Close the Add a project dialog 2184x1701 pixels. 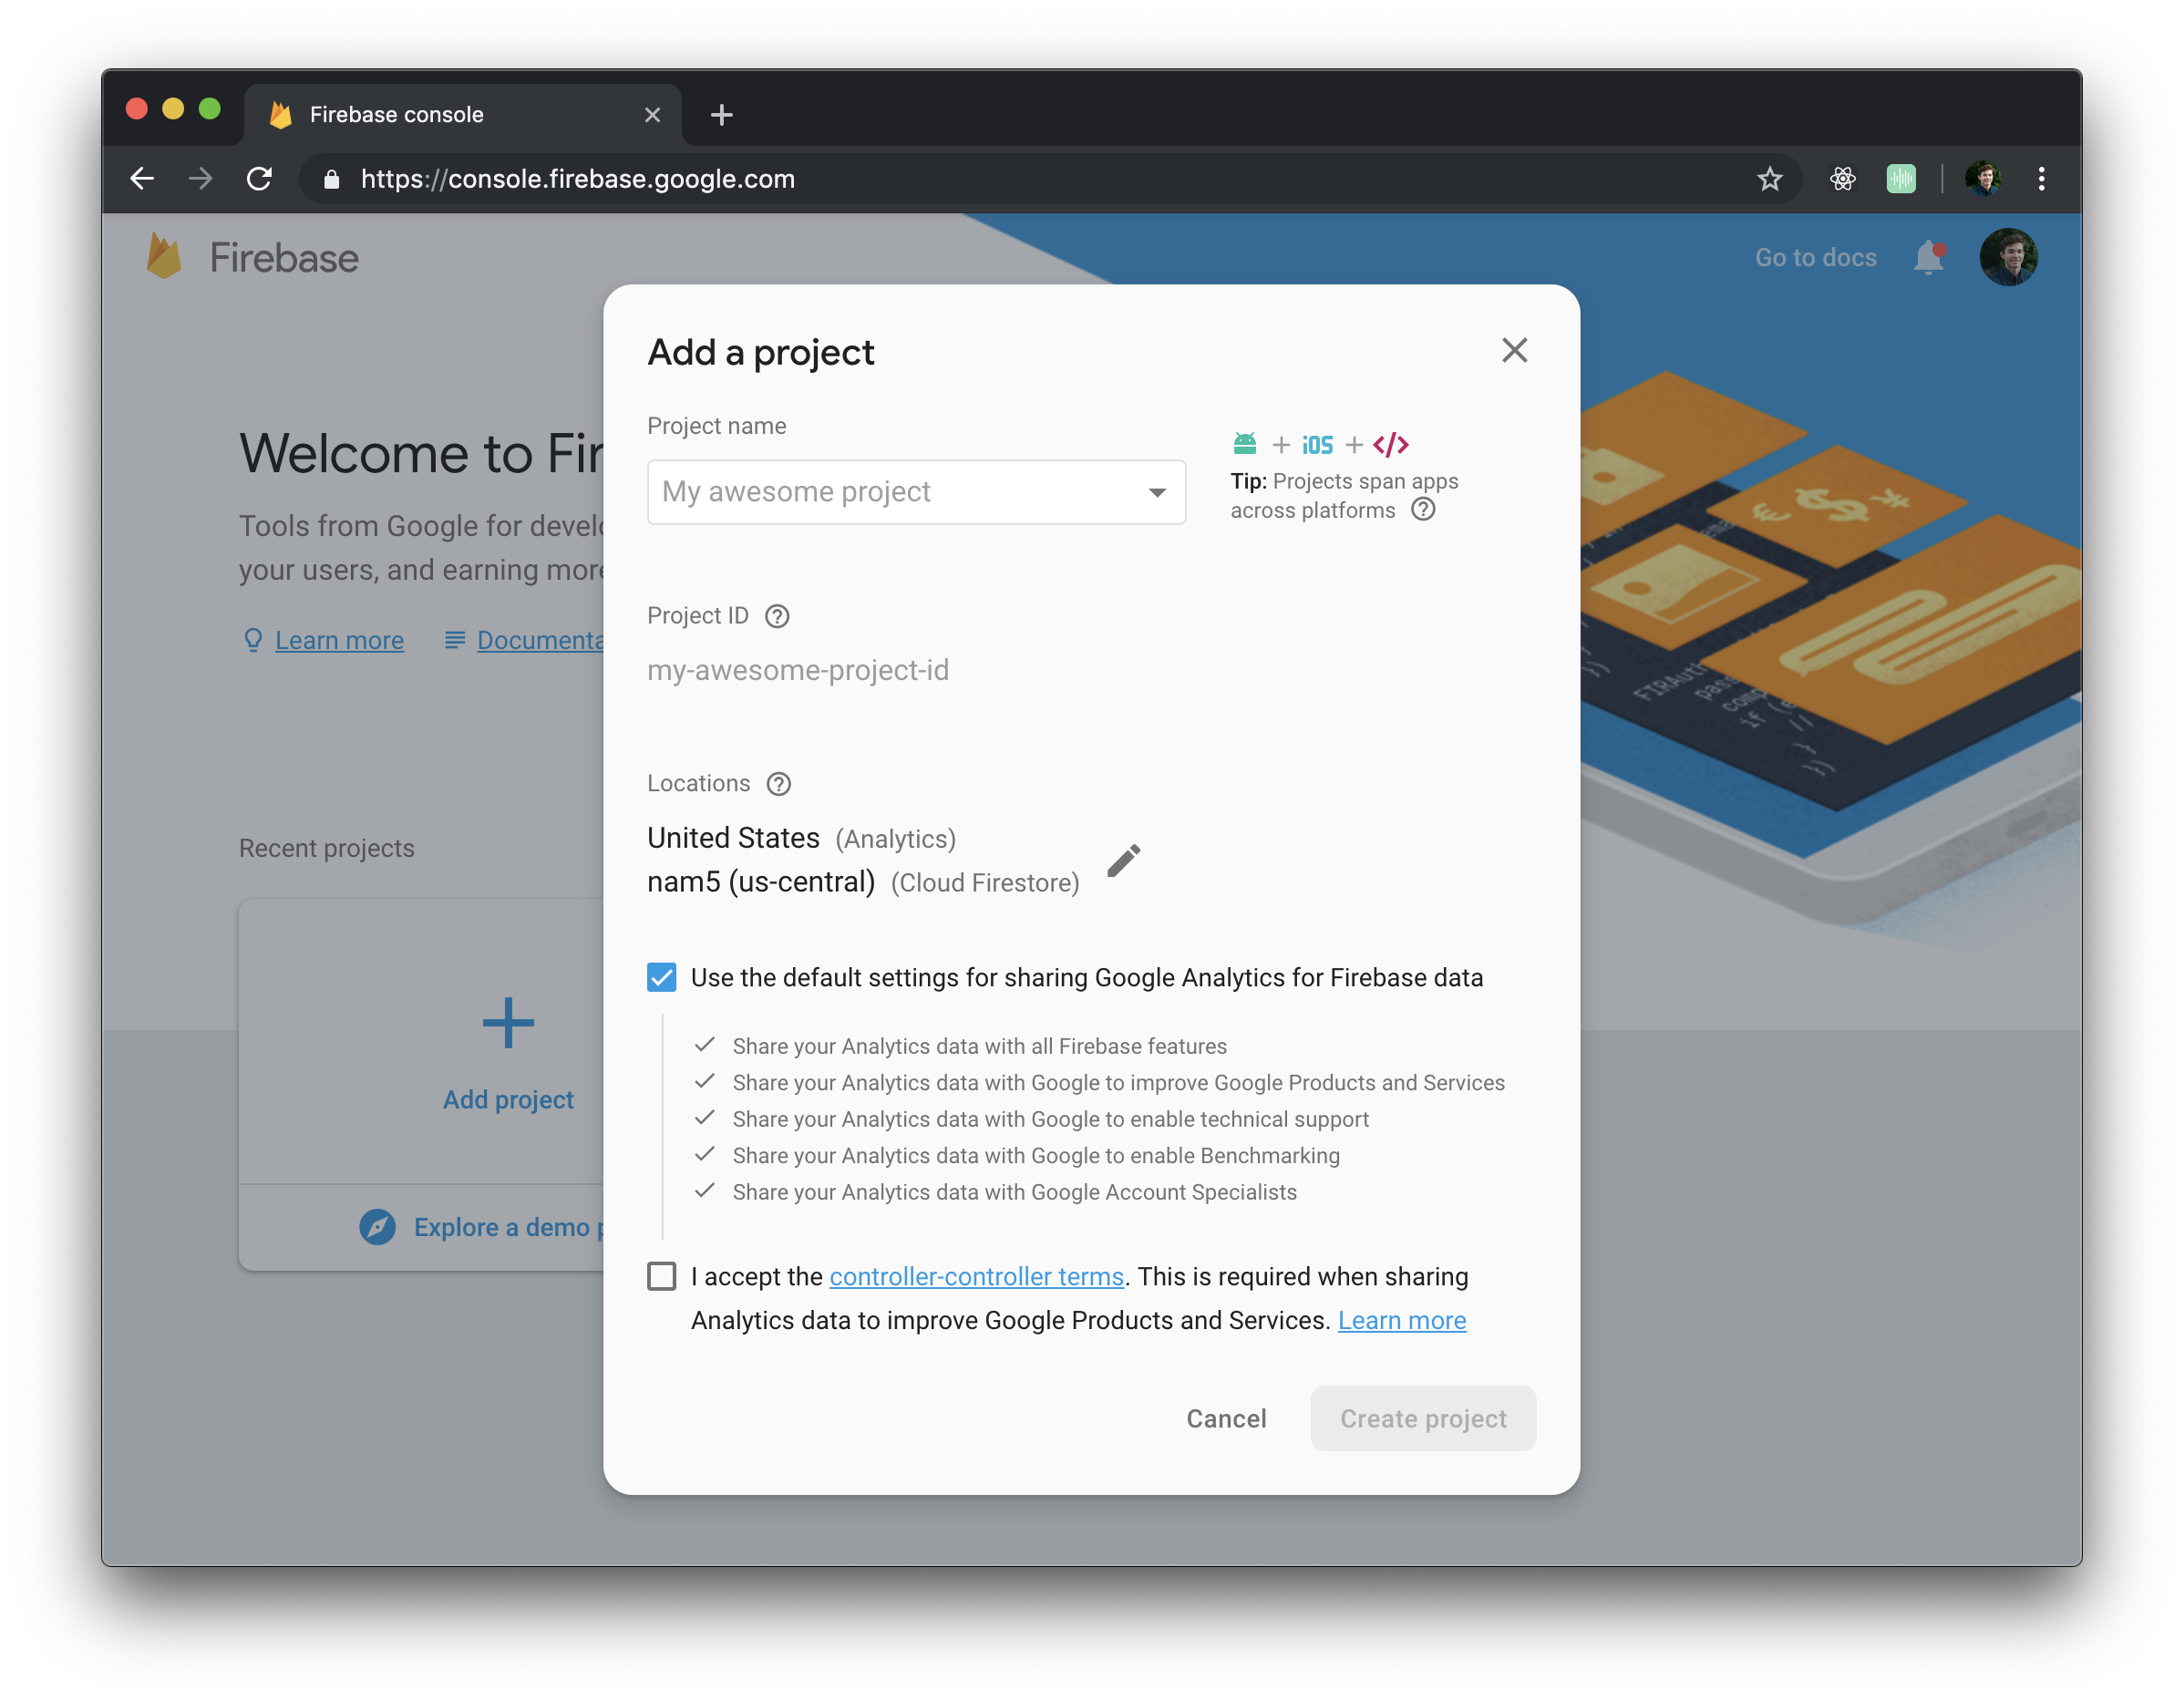1514,350
